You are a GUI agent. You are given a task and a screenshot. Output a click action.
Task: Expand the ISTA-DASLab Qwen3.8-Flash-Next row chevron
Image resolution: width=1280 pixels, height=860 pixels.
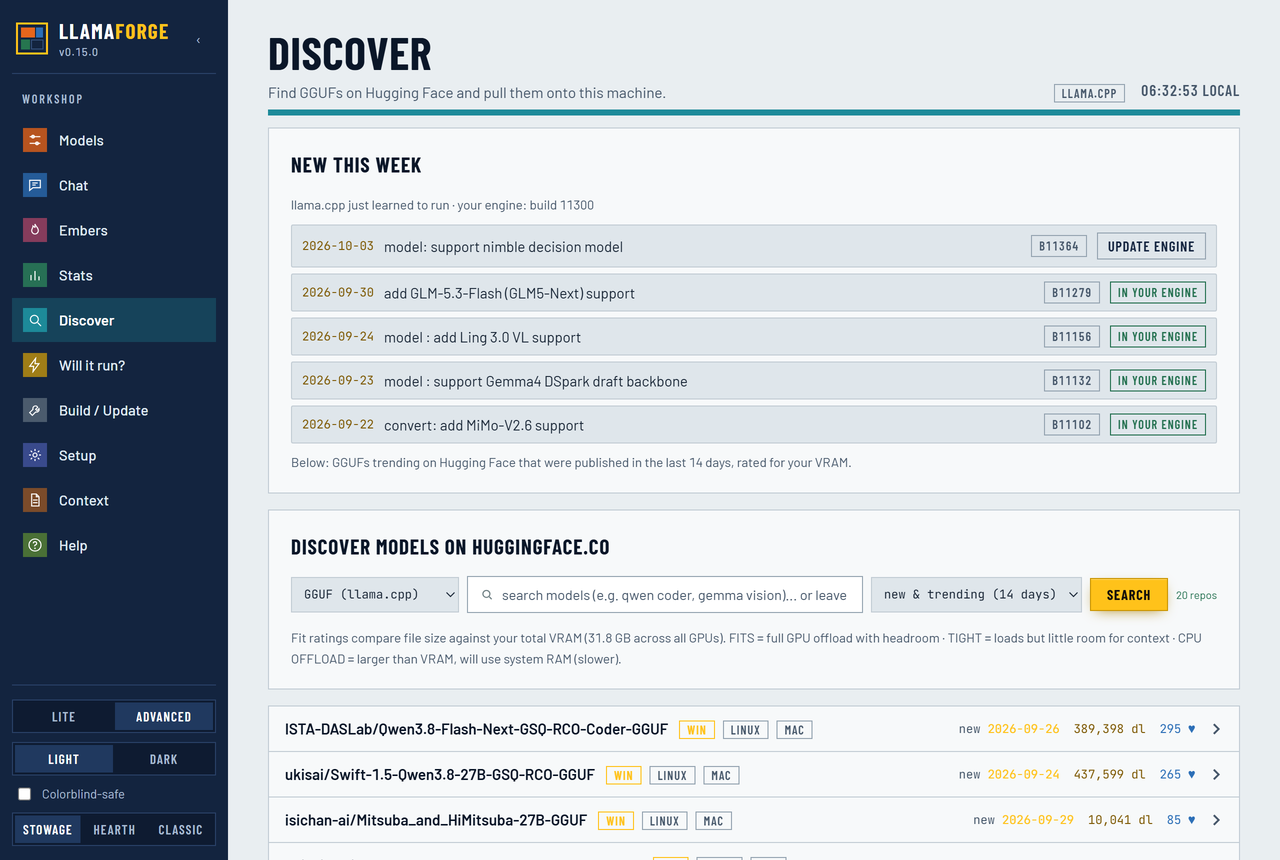[1217, 729]
